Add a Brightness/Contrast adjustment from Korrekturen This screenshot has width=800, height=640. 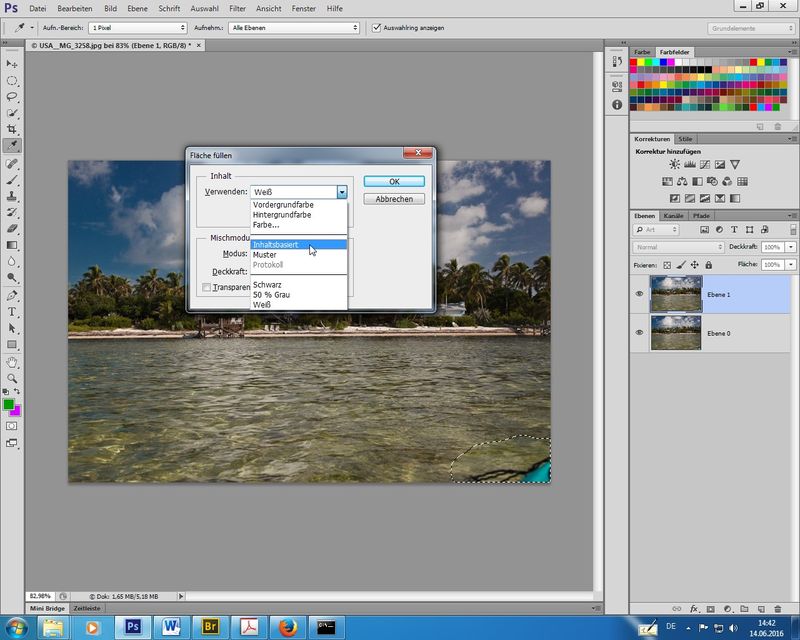tap(675, 164)
